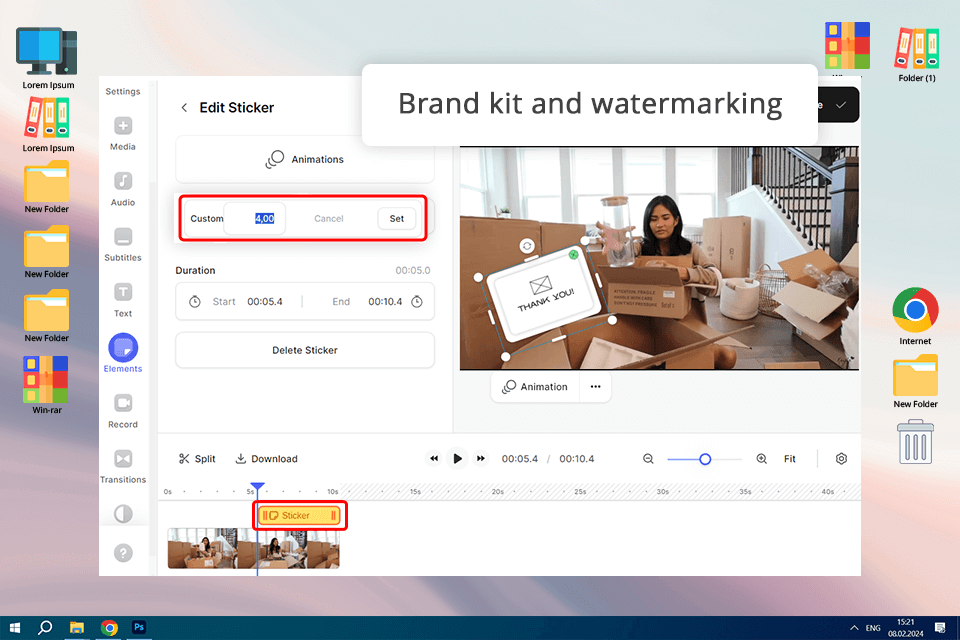The width and height of the screenshot is (960, 640).
Task: Cancel the custom duration entry
Action: [329, 219]
